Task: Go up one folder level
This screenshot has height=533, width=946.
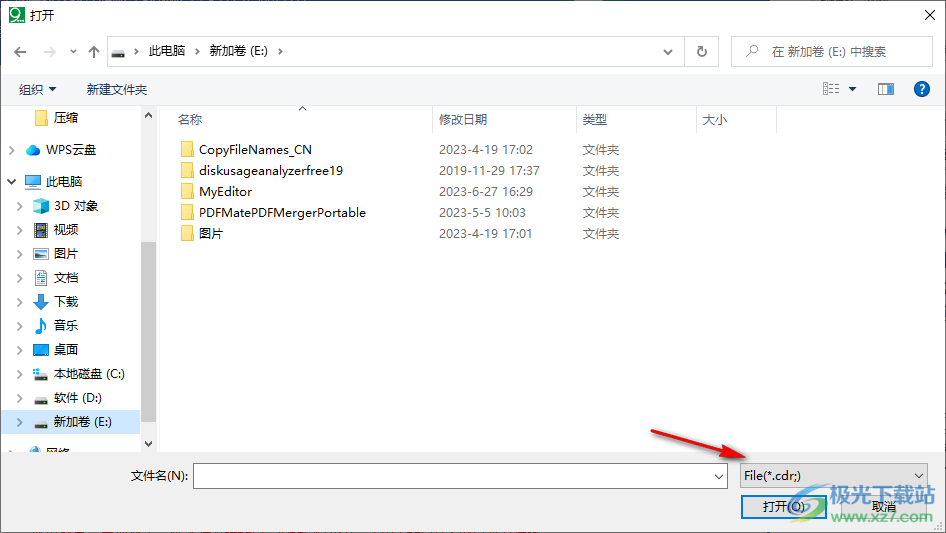Action: 94,52
